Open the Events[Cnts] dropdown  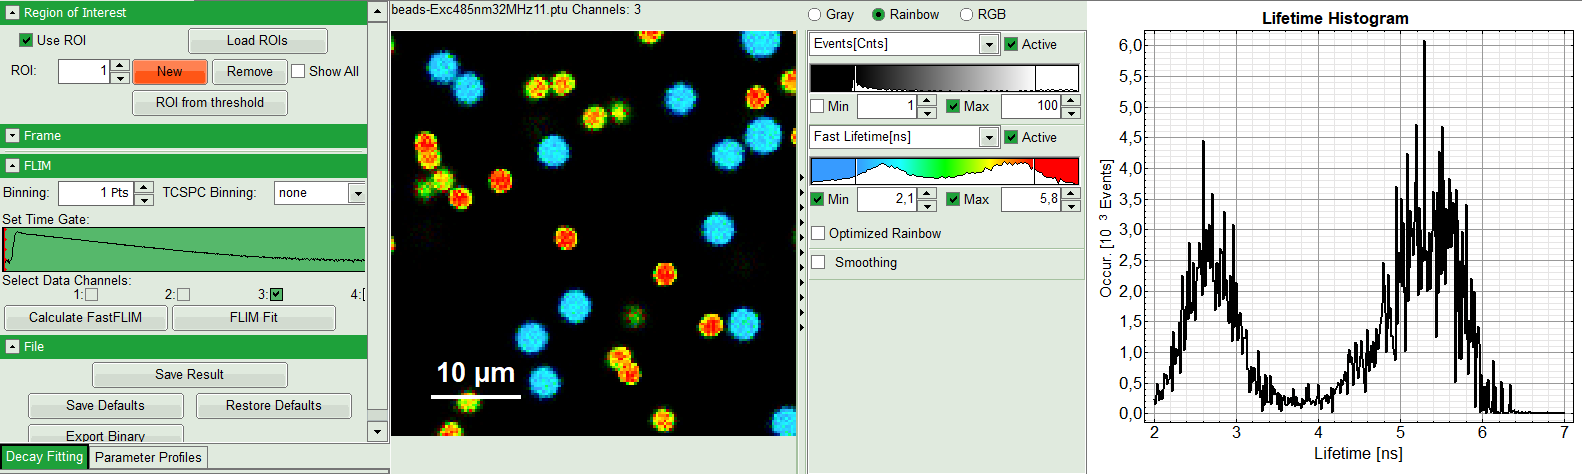[x=988, y=45]
